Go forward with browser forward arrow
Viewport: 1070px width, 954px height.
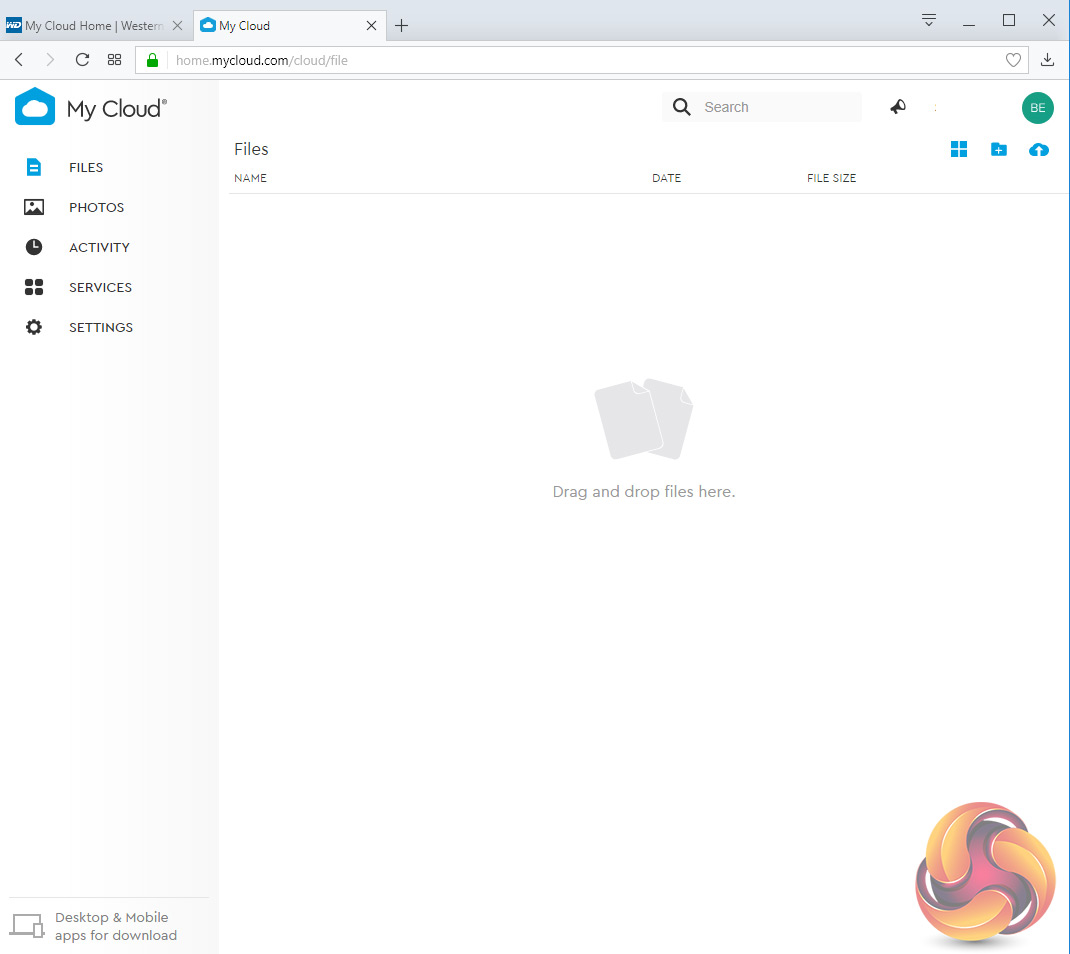[50, 60]
